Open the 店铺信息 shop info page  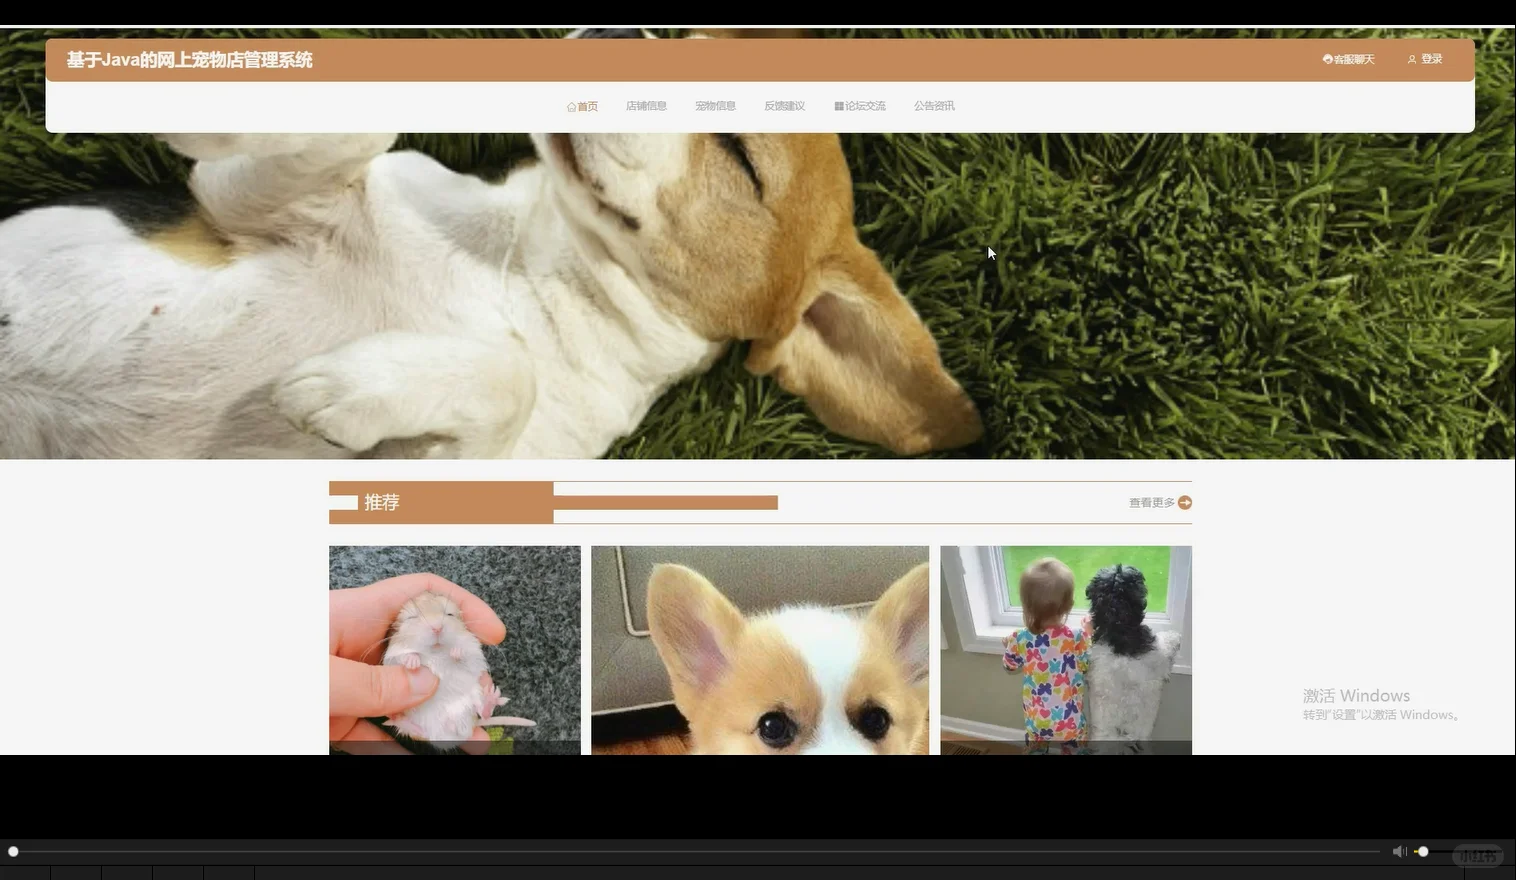[646, 106]
